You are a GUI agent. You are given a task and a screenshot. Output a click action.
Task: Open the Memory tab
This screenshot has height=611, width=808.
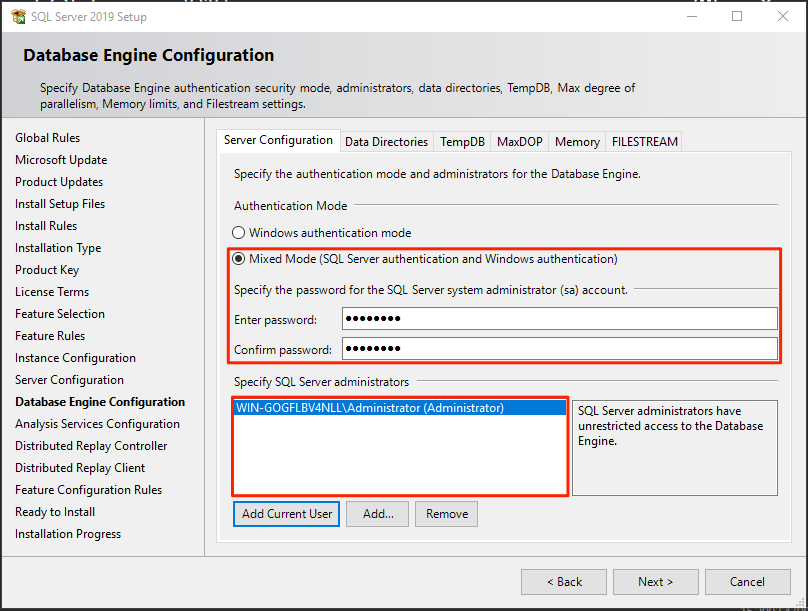point(576,141)
